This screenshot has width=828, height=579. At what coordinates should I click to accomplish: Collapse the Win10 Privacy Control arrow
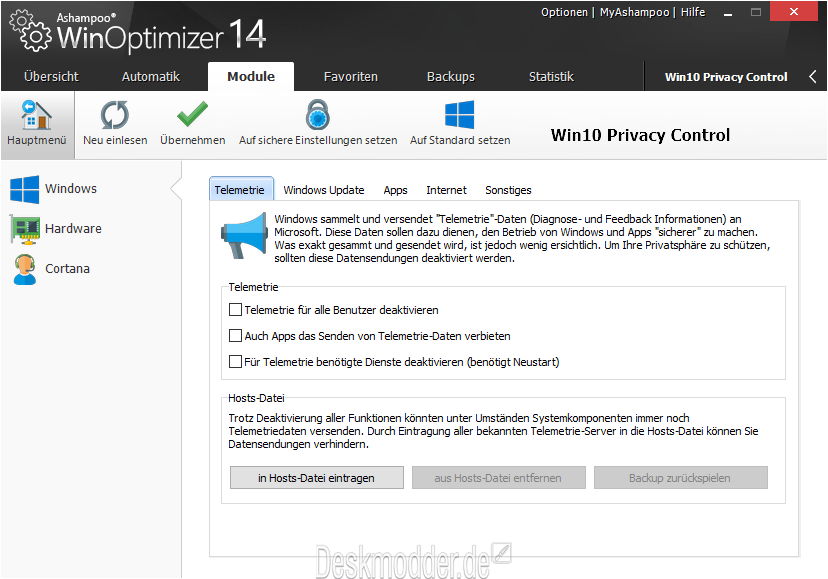pyautogui.click(x=812, y=77)
